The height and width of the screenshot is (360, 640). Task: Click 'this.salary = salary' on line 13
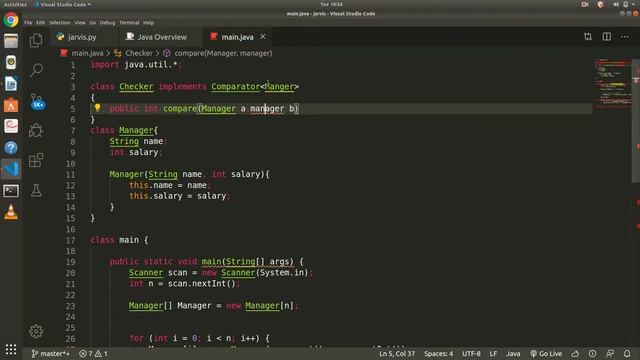[178, 196]
